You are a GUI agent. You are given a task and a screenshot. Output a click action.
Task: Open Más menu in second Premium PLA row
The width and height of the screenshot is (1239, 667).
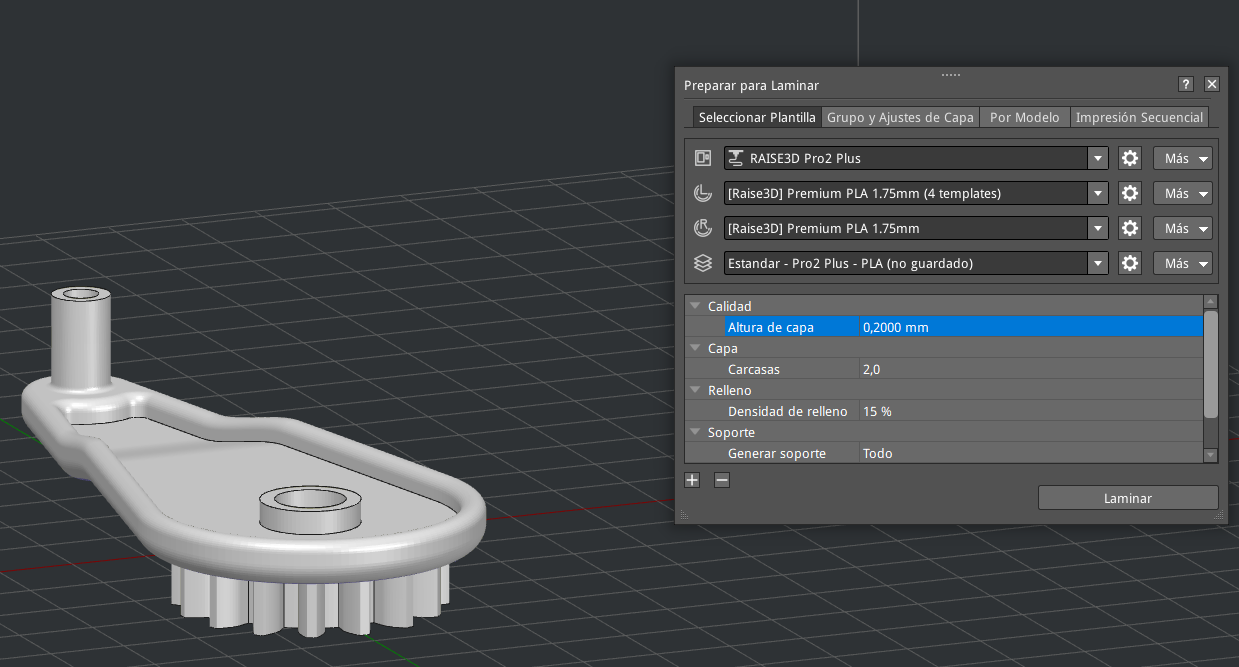(x=1183, y=228)
